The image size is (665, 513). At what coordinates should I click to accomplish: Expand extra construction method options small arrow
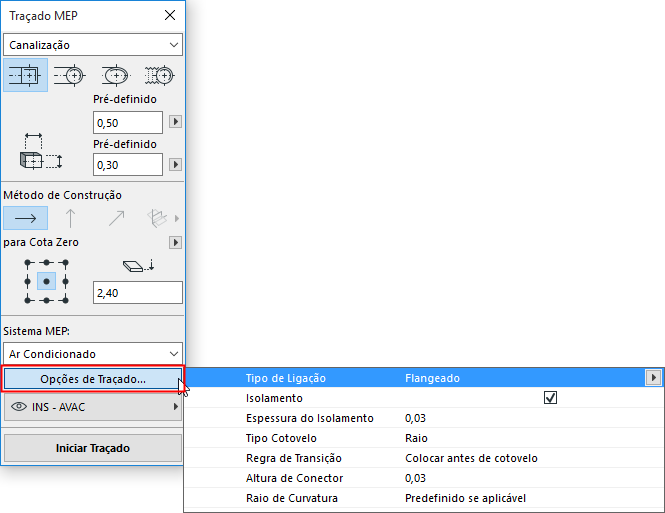pos(177,218)
